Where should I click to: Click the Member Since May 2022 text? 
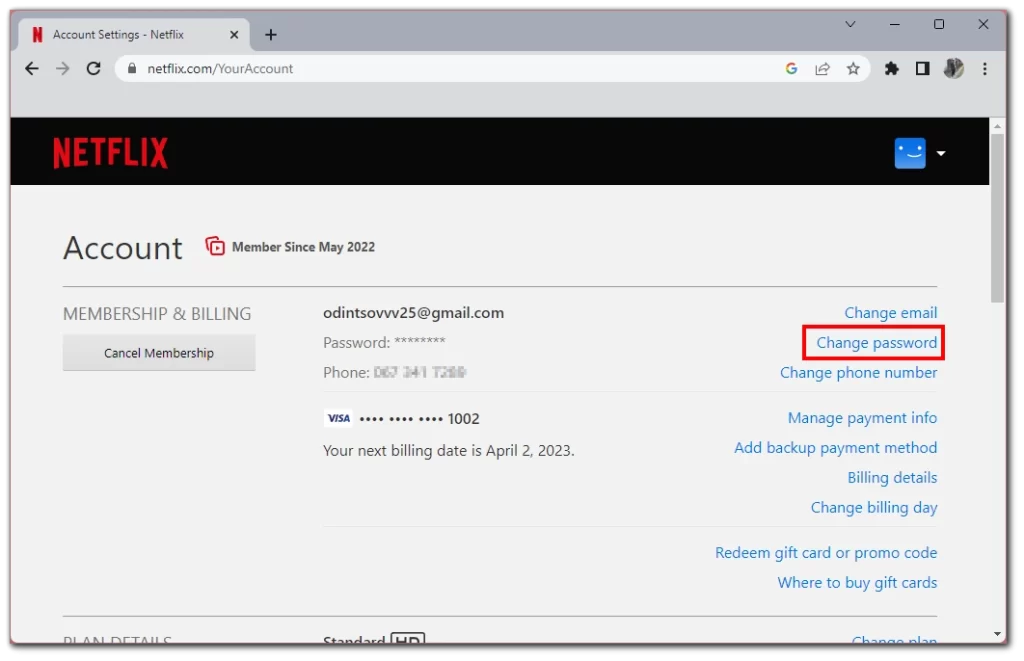point(303,247)
